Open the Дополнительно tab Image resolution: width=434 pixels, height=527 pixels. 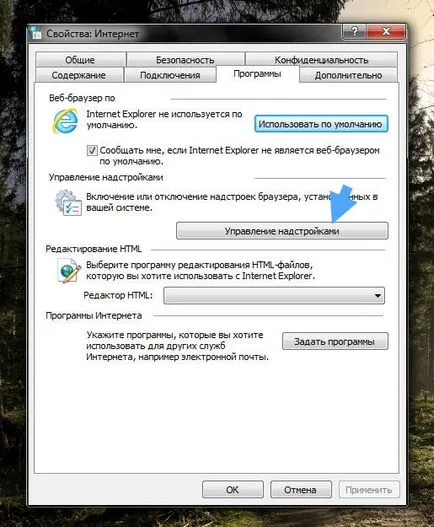(348, 75)
